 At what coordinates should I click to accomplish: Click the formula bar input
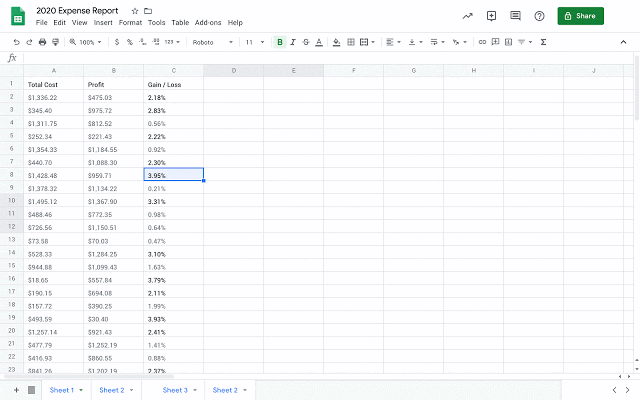pos(328,58)
